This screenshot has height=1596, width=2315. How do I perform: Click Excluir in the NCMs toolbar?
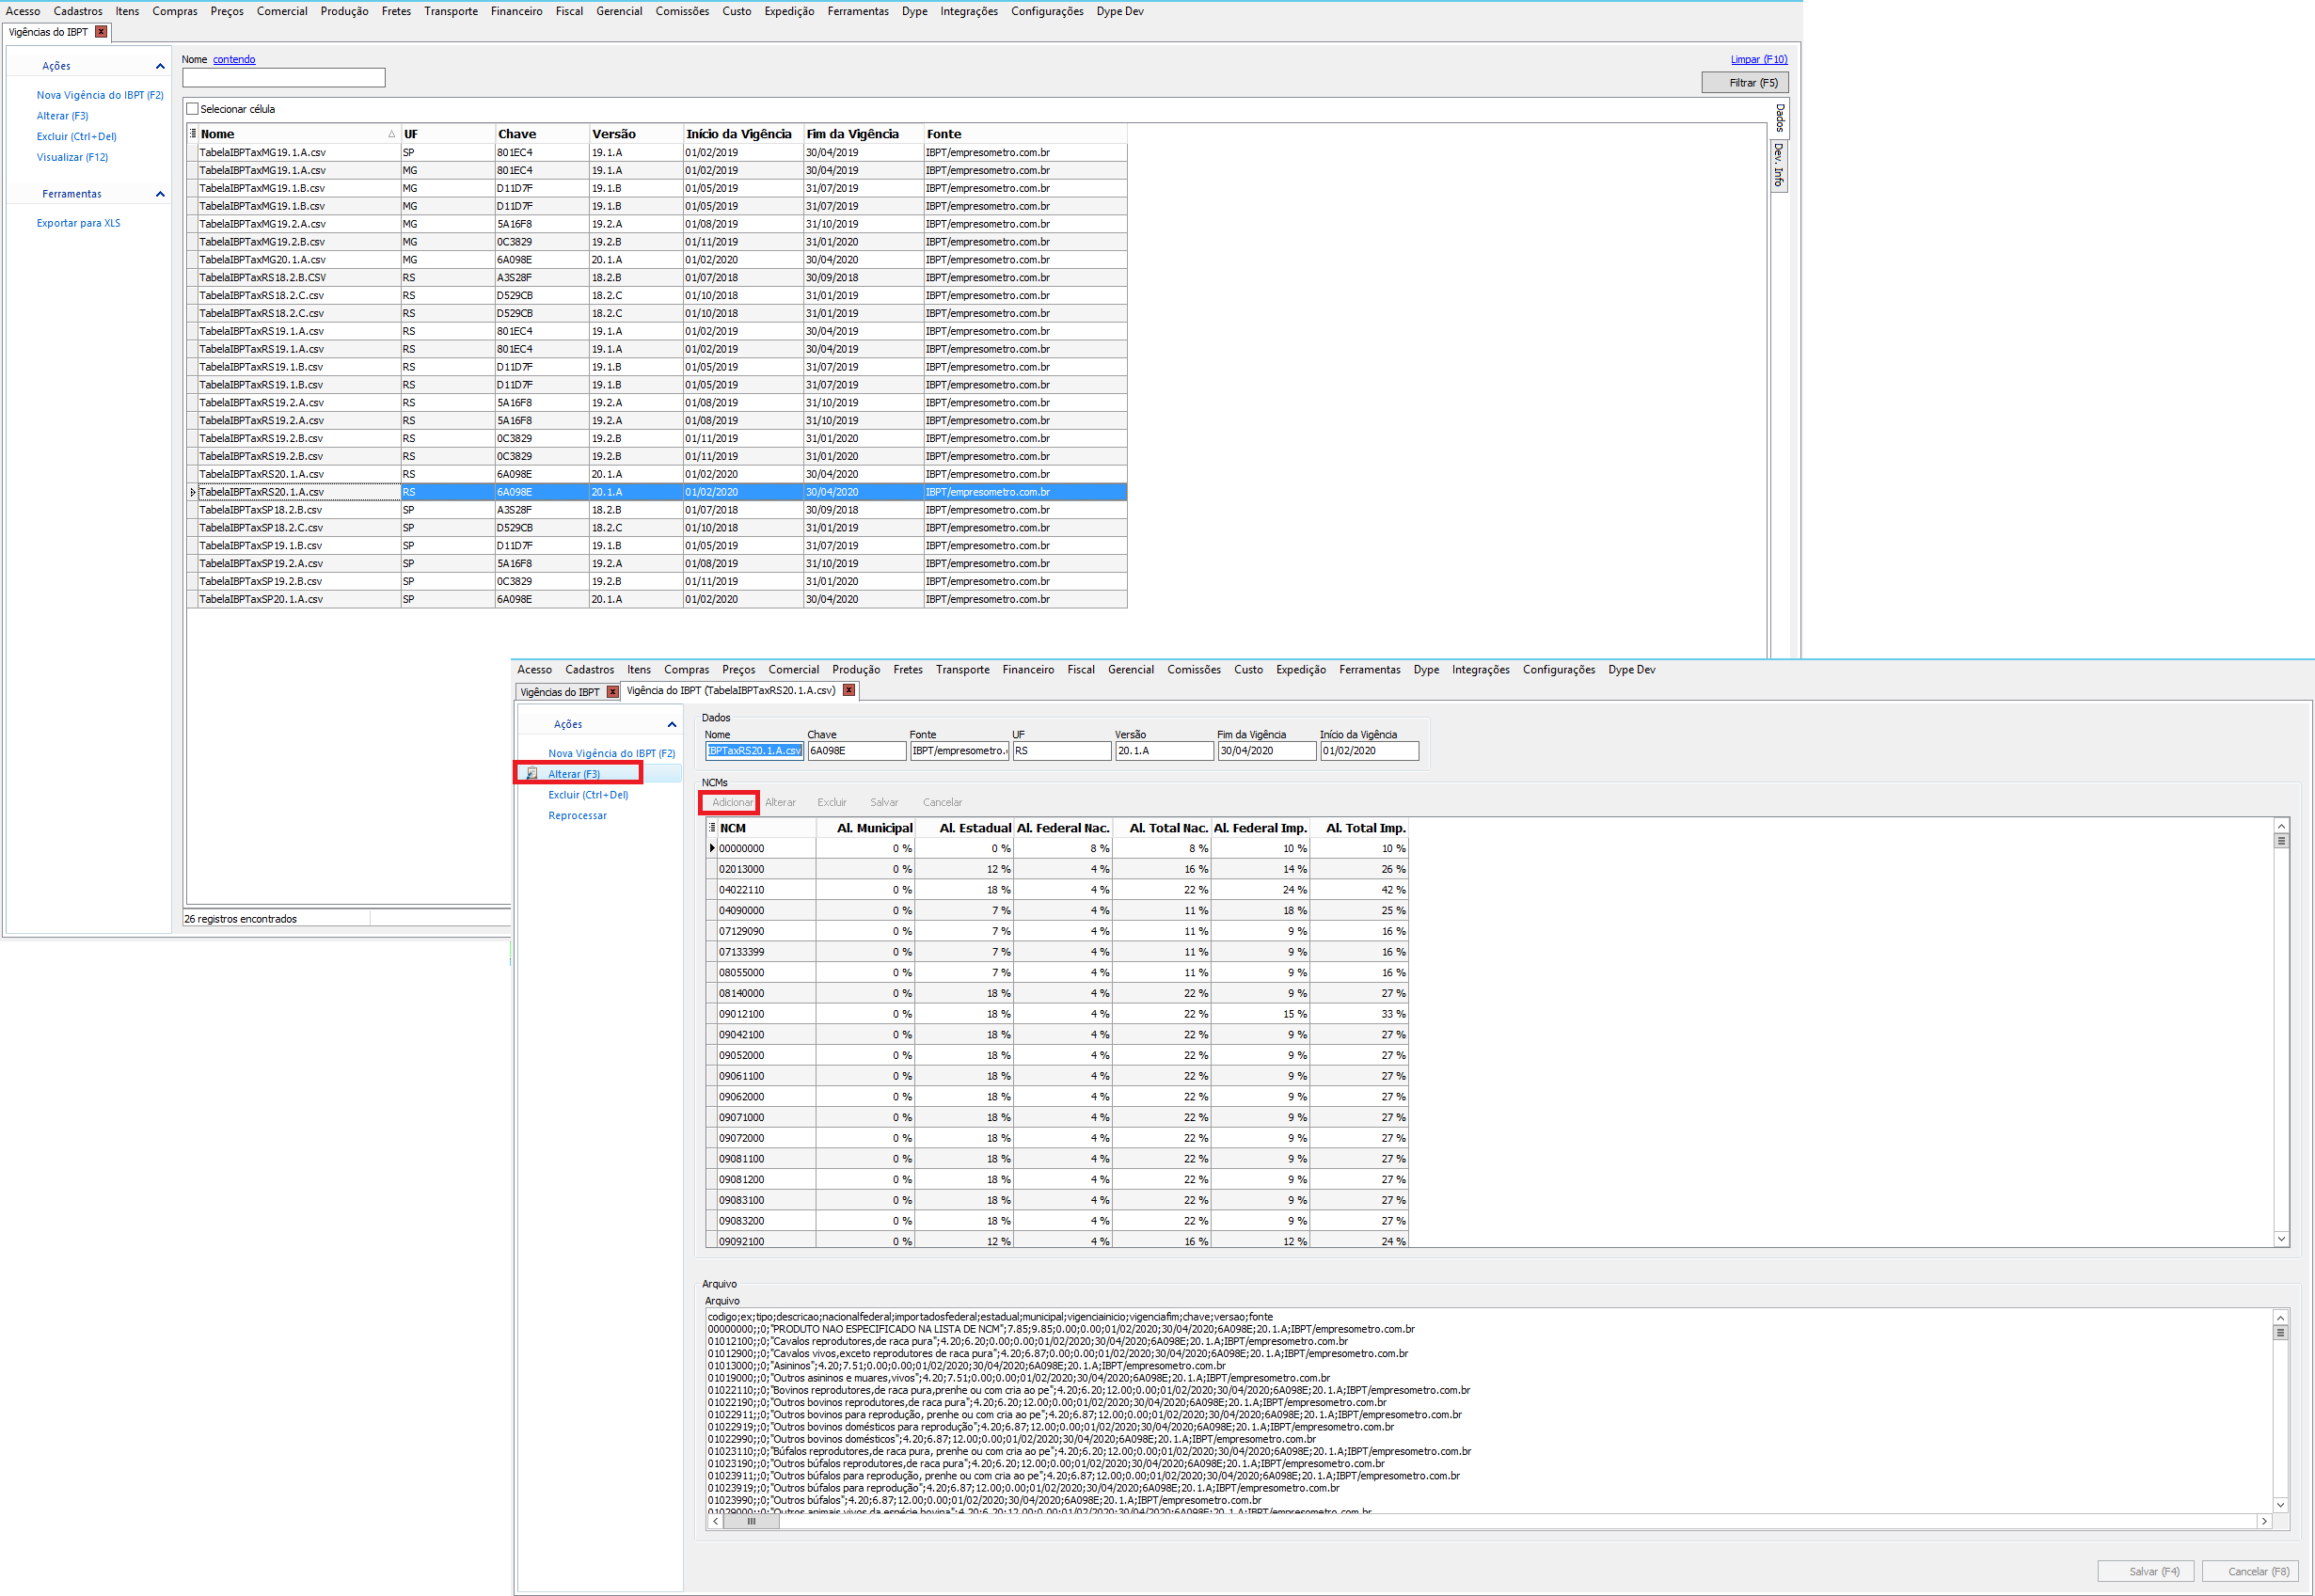(x=832, y=802)
